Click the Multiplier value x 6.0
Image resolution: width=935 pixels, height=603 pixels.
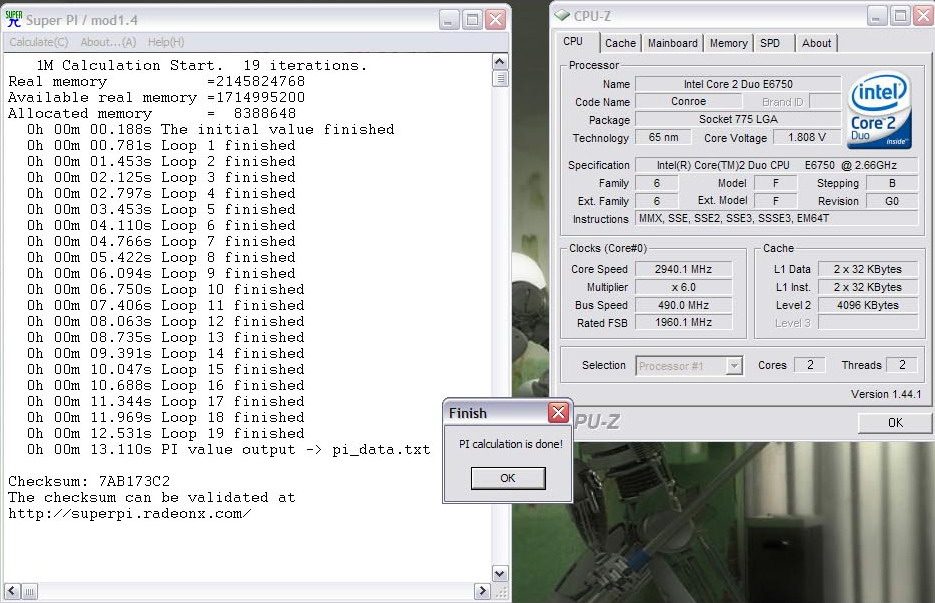click(x=683, y=287)
